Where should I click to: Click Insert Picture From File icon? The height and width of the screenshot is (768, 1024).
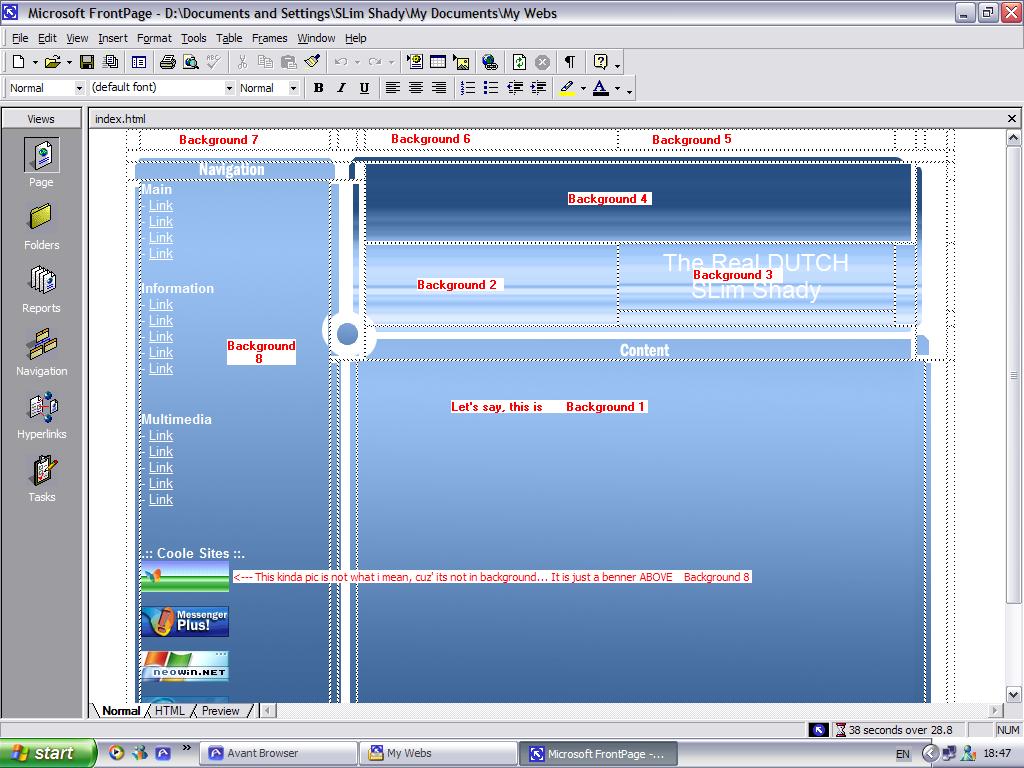click(x=461, y=62)
